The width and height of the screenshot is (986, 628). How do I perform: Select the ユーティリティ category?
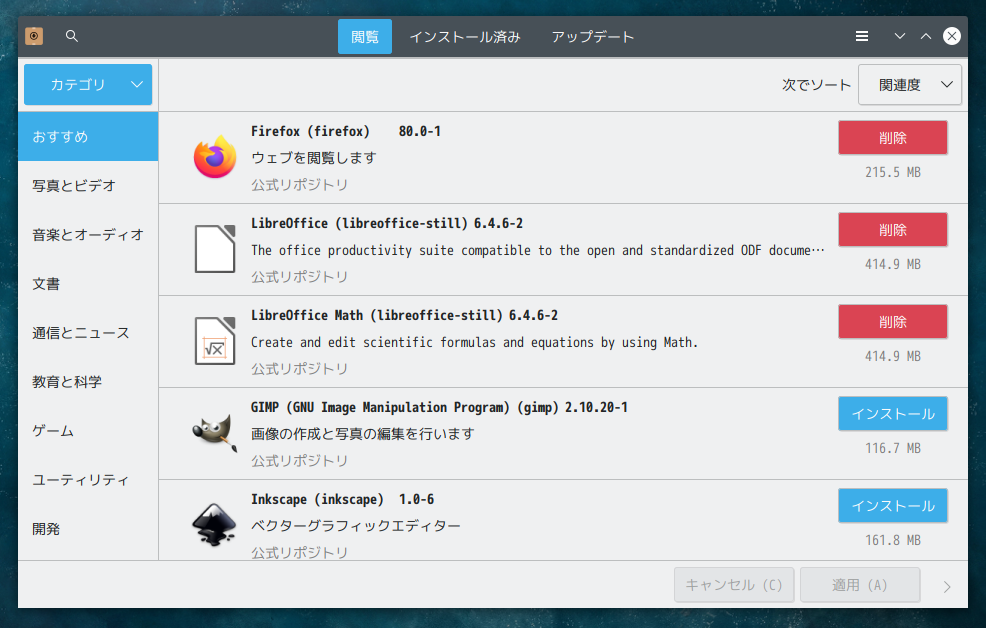coord(88,480)
